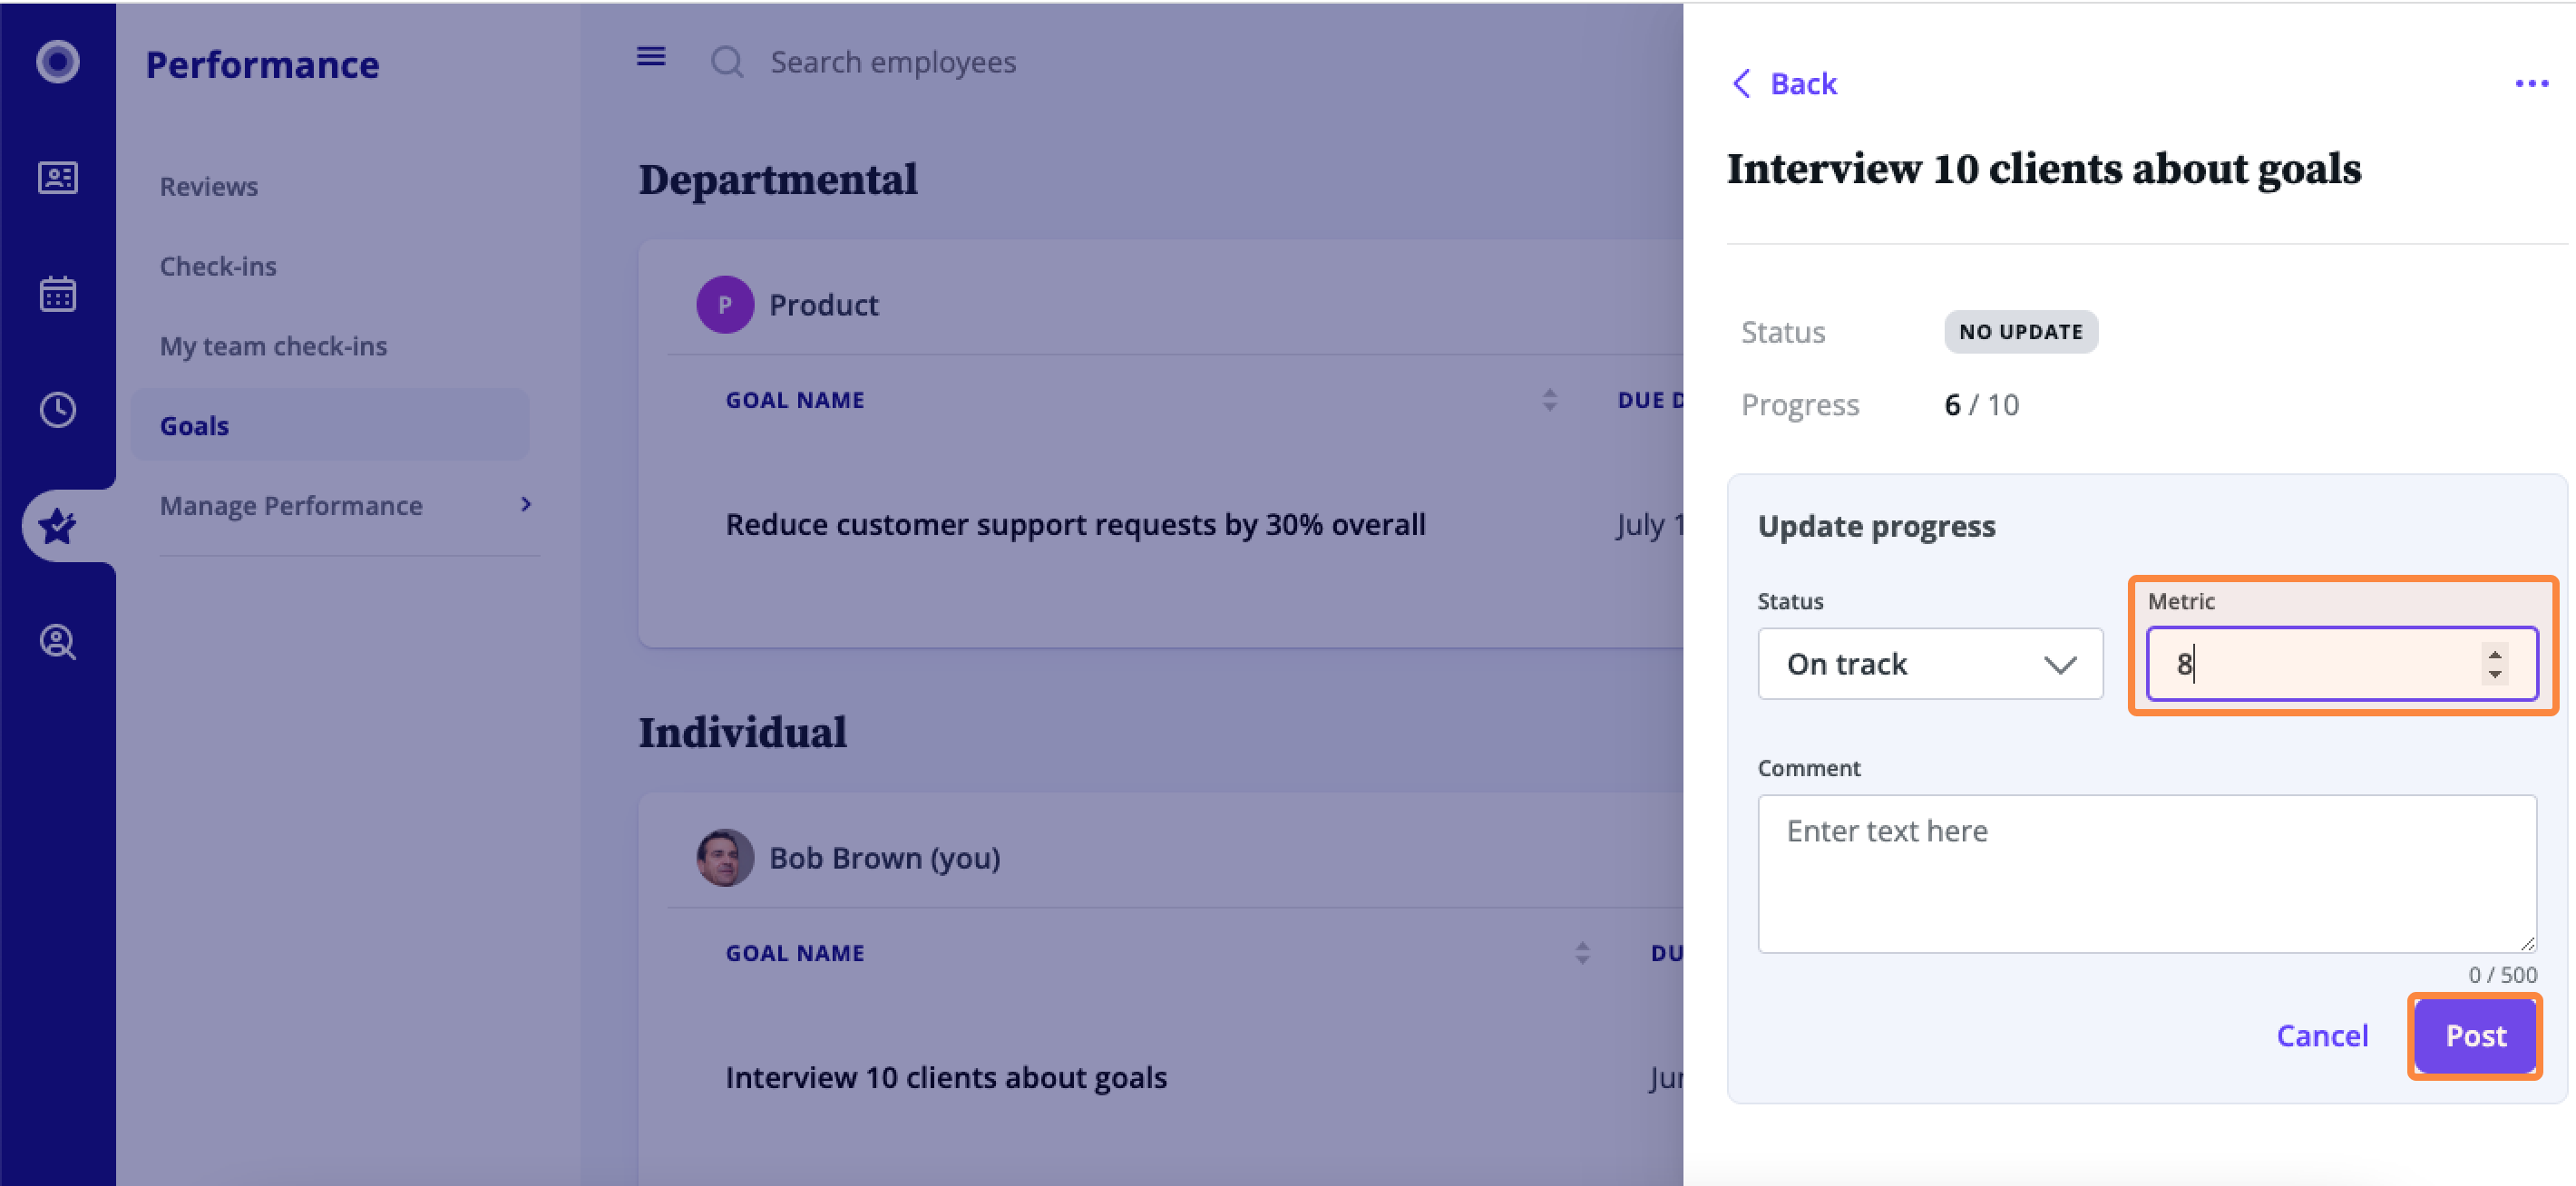This screenshot has width=2576, height=1186.
Task: Expand the Manage Performance submenu
Action: (345, 505)
